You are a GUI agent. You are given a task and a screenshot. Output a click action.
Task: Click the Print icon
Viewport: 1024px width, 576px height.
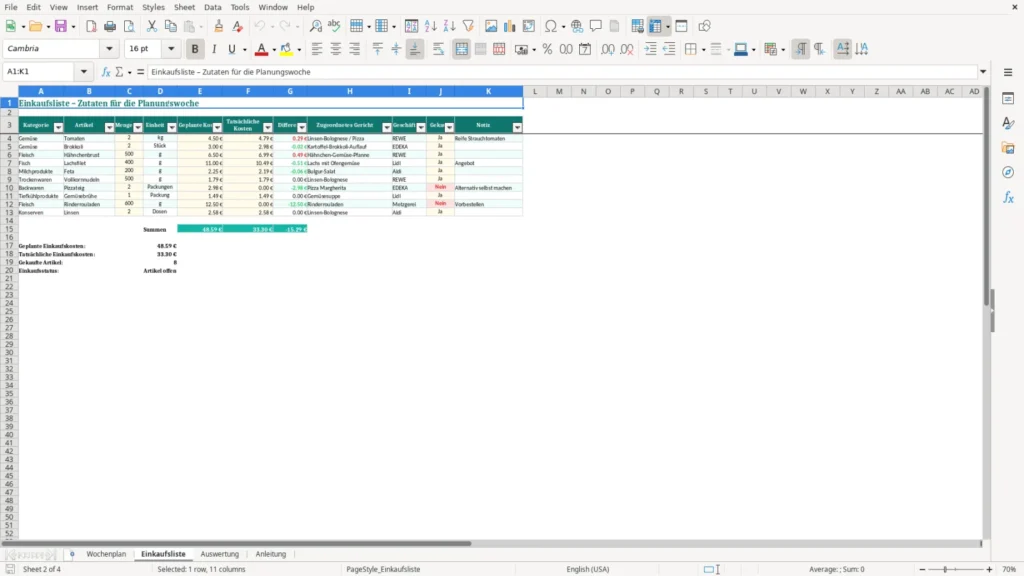(x=110, y=26)
